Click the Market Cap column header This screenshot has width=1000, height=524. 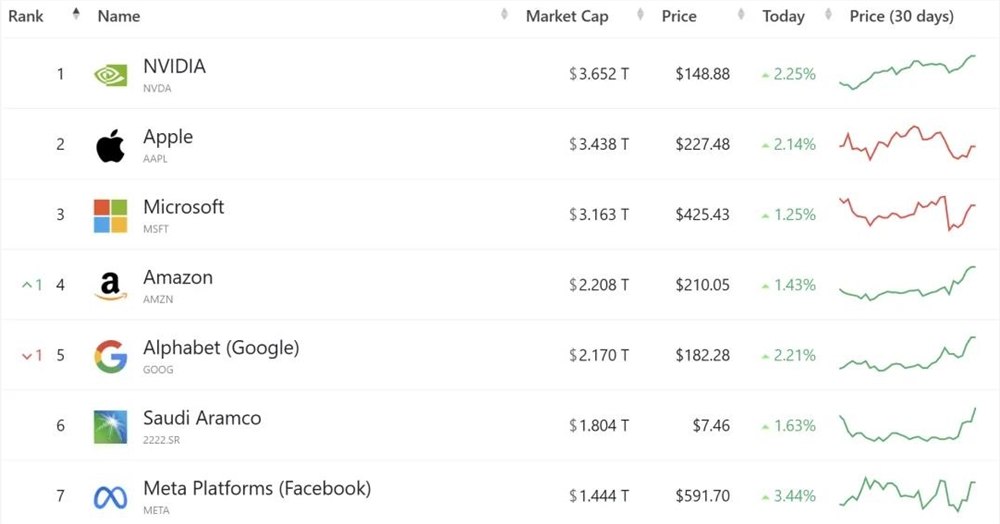point(566,16)
